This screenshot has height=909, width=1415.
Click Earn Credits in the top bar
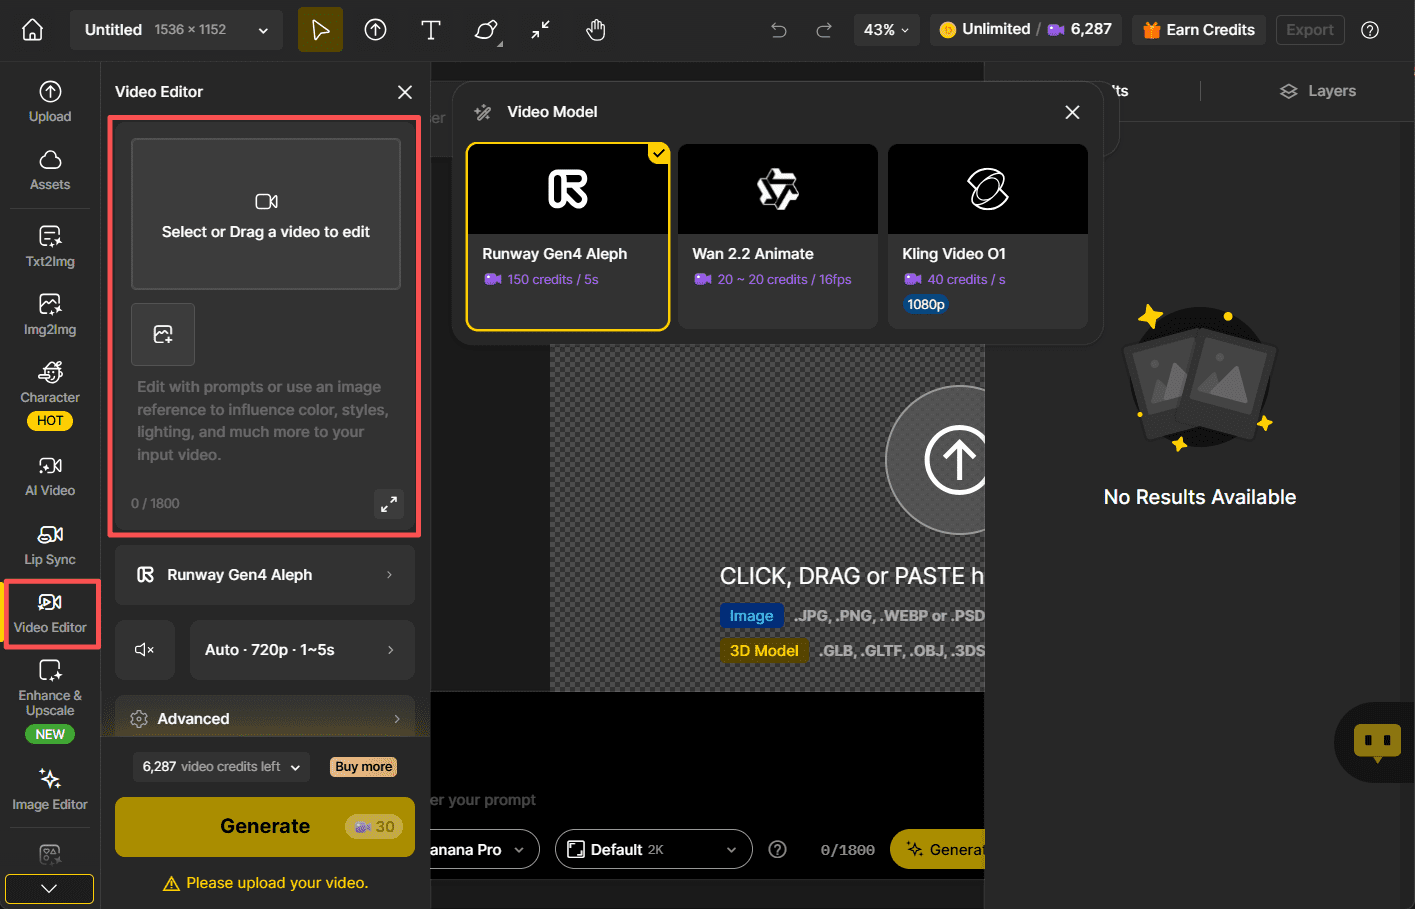[1198, 29]
